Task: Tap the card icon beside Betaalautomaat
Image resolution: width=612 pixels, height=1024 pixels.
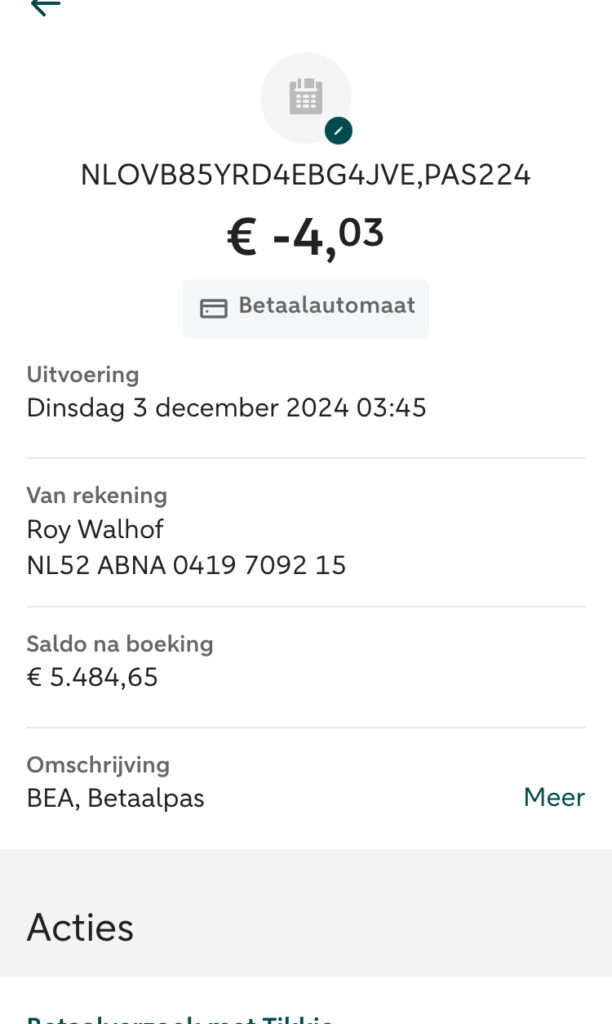Action: pos(214,308)
